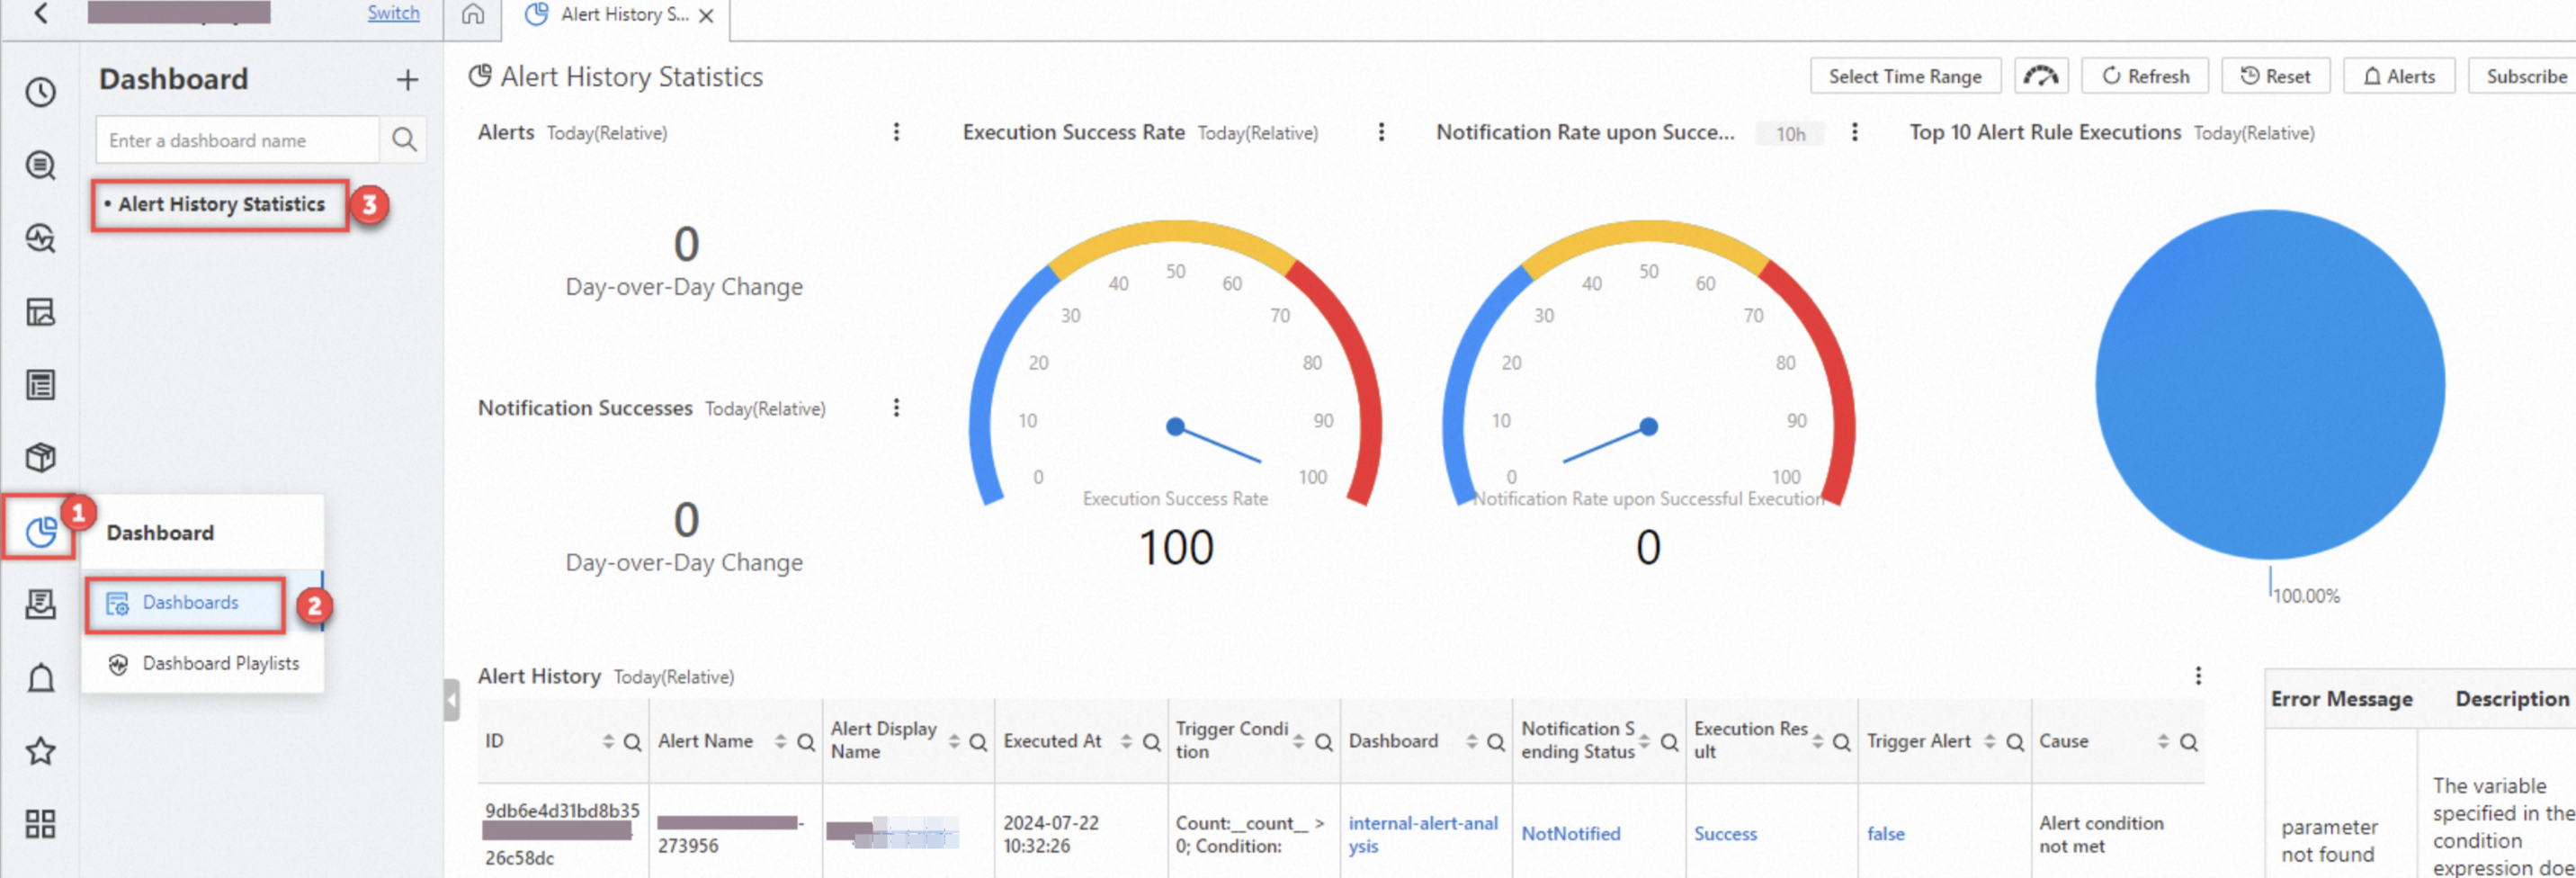The image size is (2576, 878).
Task: Search the Executed At column using its magnifier
Action: 1151,742
